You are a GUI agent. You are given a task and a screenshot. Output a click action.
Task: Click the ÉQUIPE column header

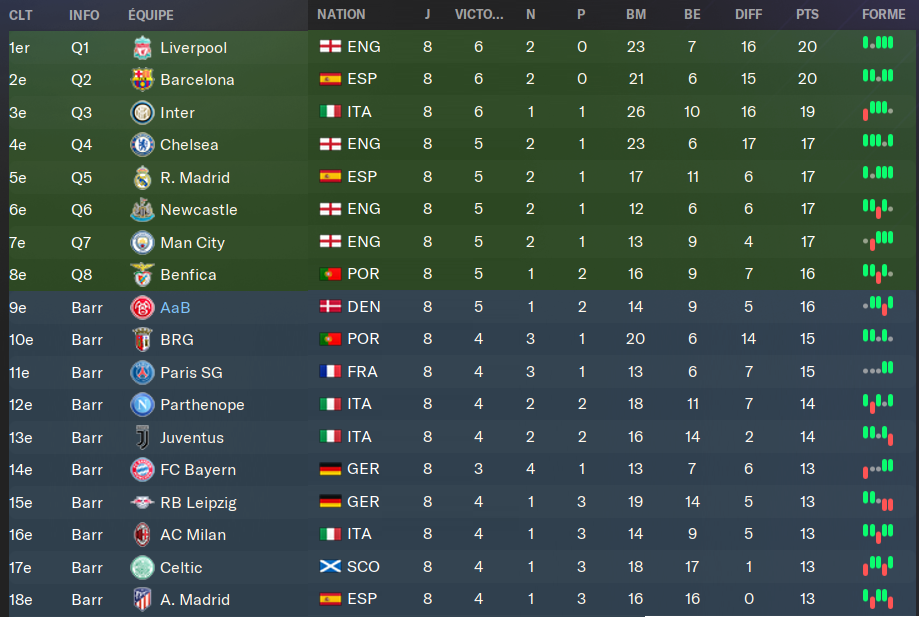coord(151,15)
